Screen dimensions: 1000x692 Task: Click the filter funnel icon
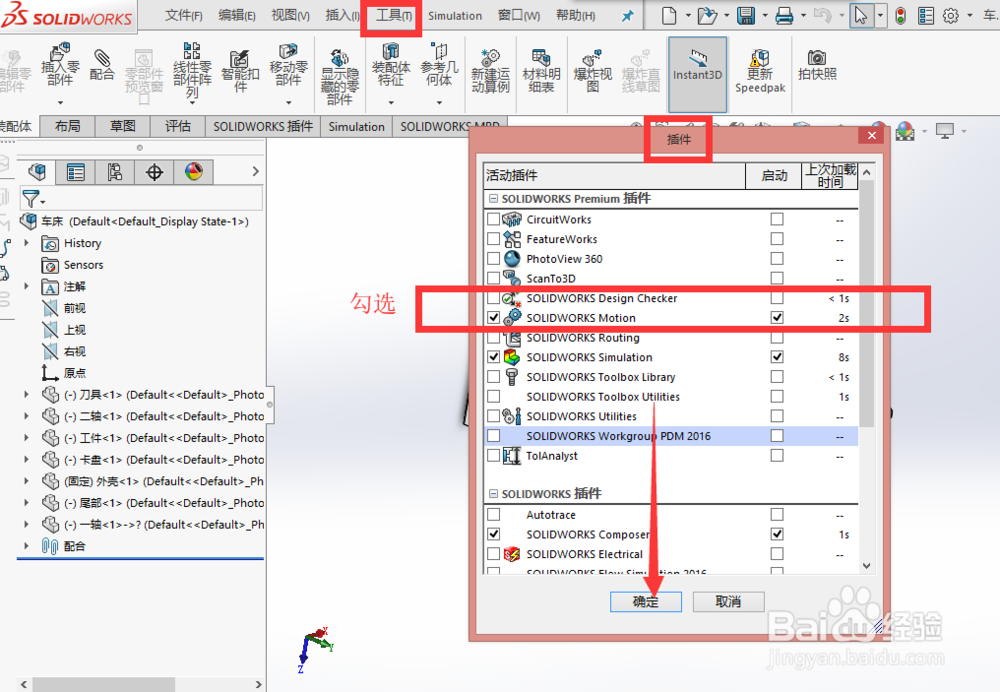(x=31, y=198)
